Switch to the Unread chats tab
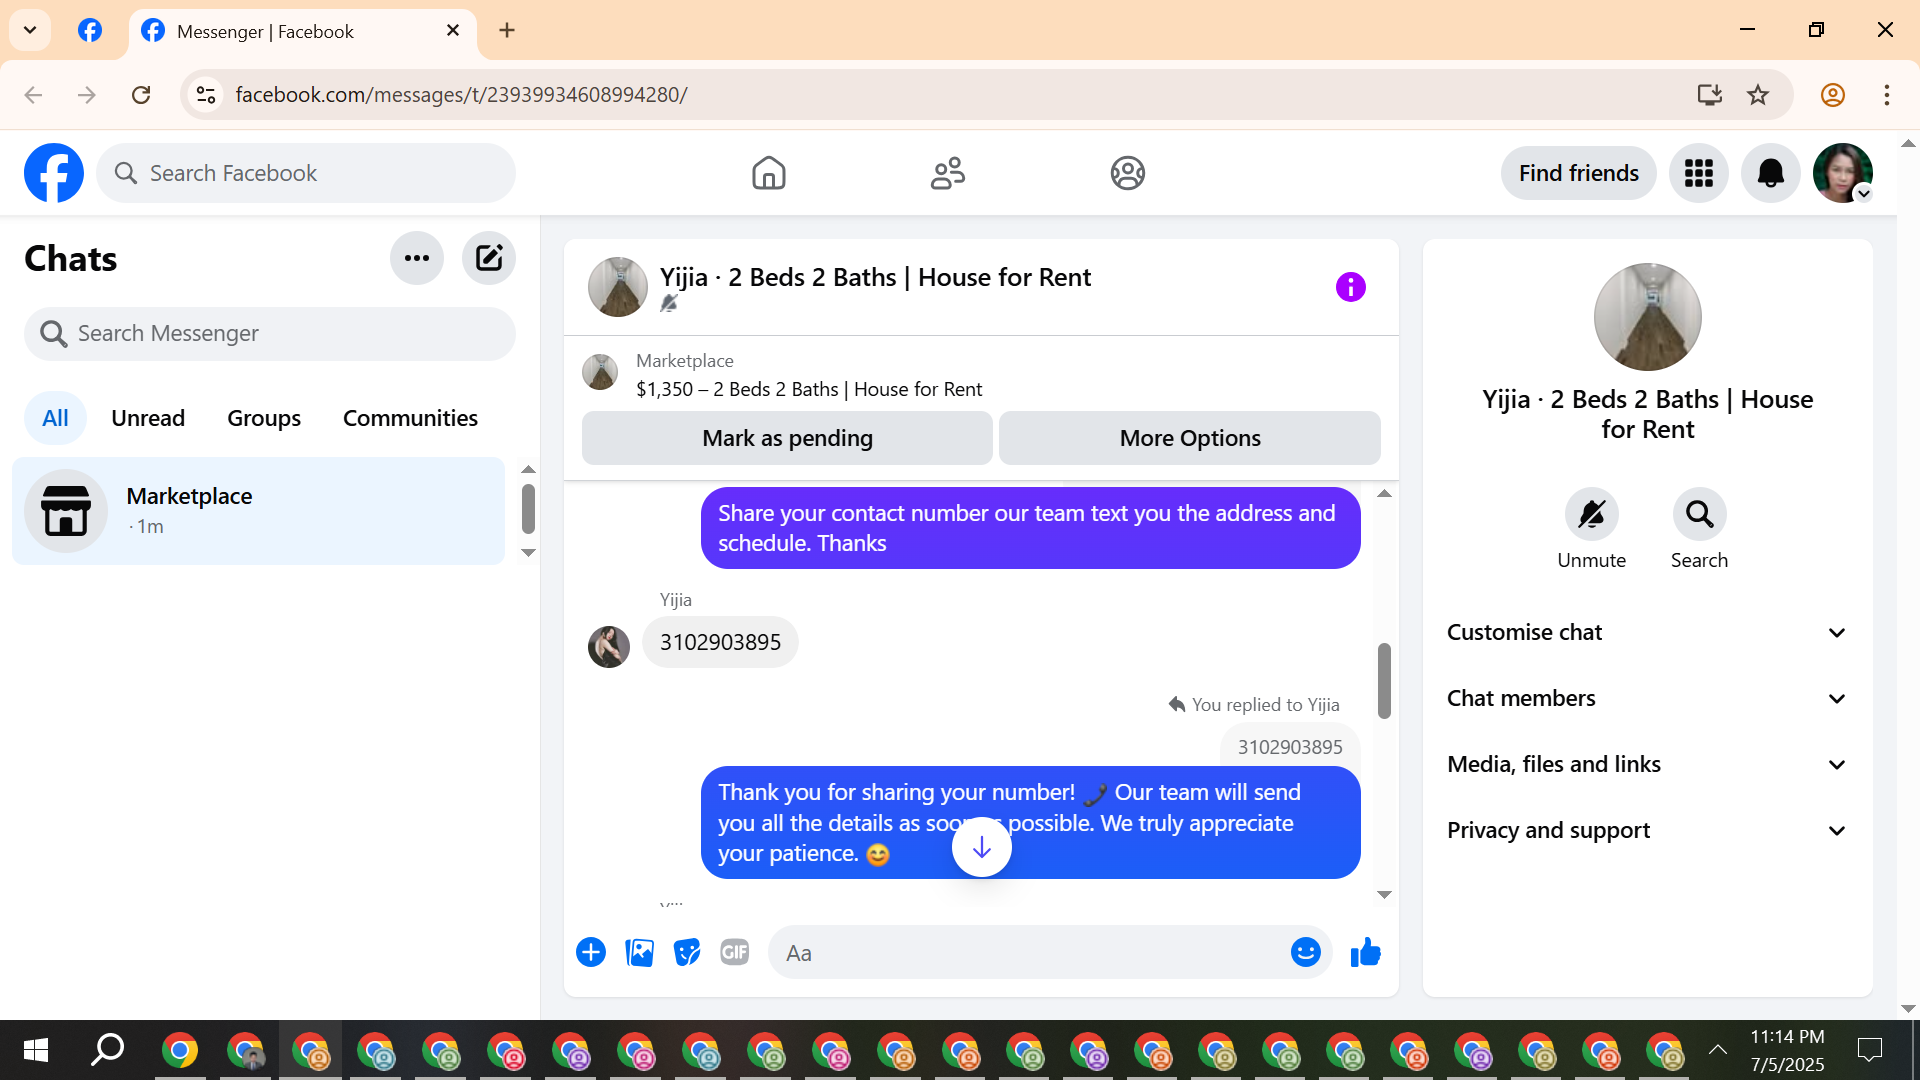This screenshot has height=1080, width=1920. click(x=148, y=418)
